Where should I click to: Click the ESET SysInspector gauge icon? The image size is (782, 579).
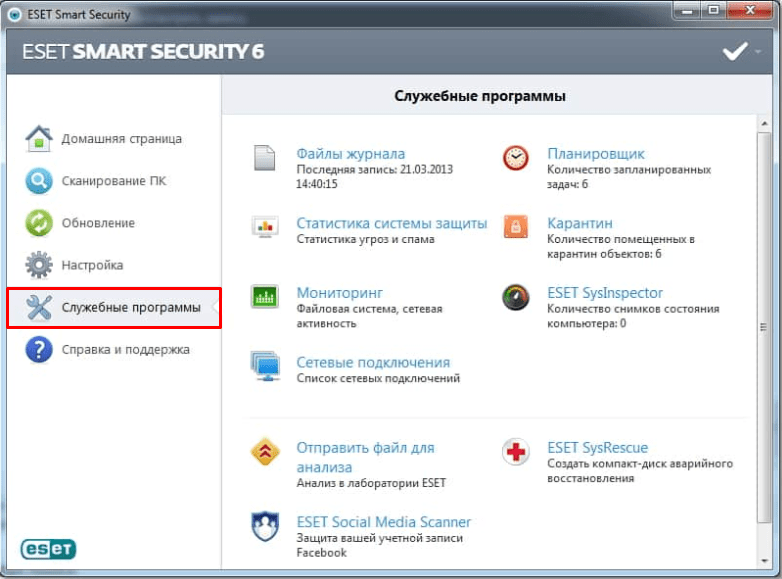click(x=515, y=297)
